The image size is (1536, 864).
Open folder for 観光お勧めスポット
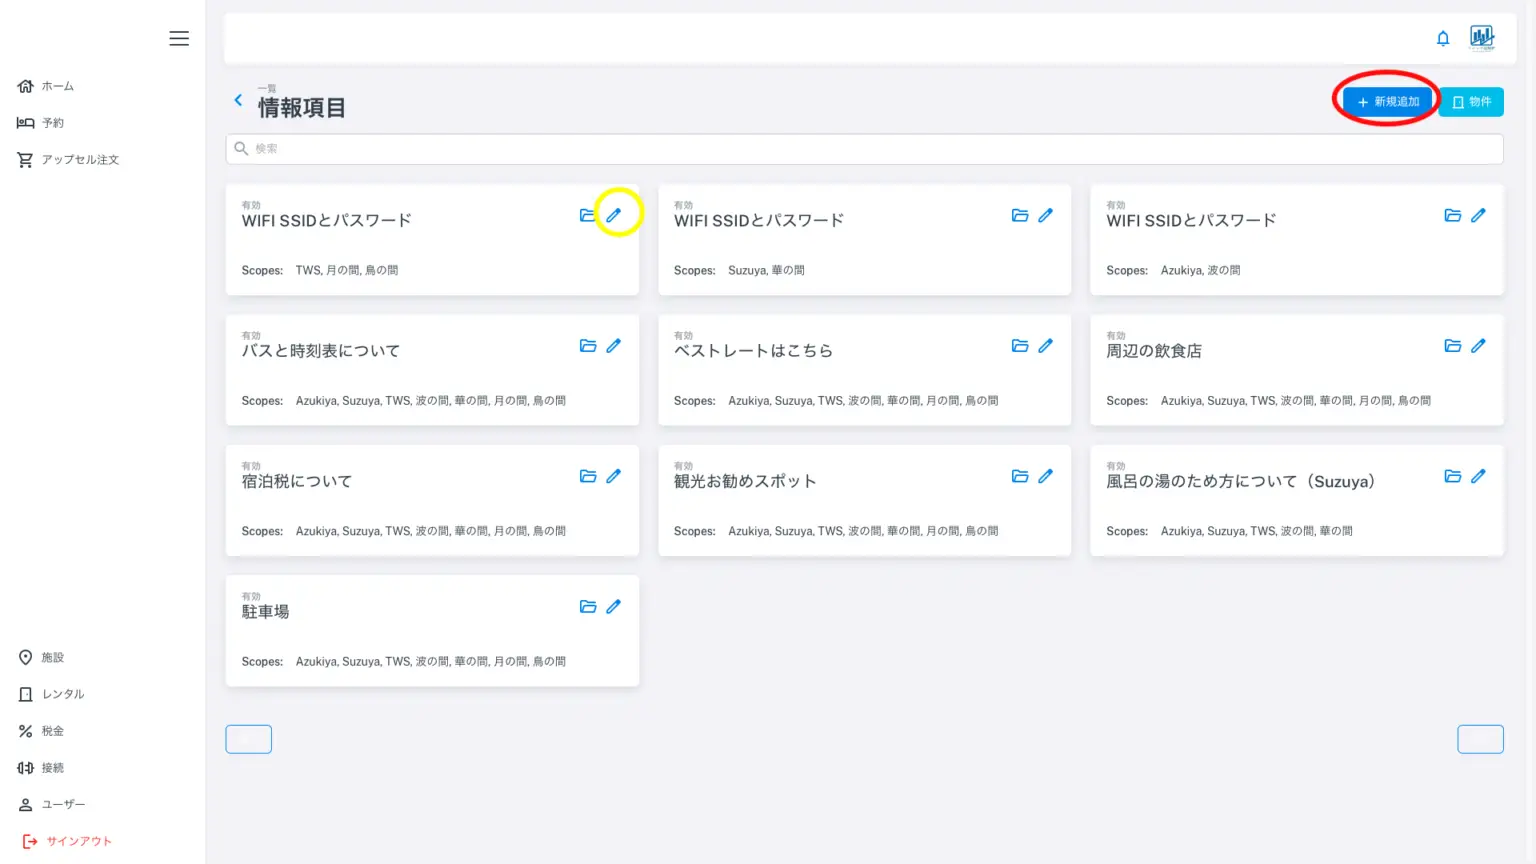click(1020, 476)
